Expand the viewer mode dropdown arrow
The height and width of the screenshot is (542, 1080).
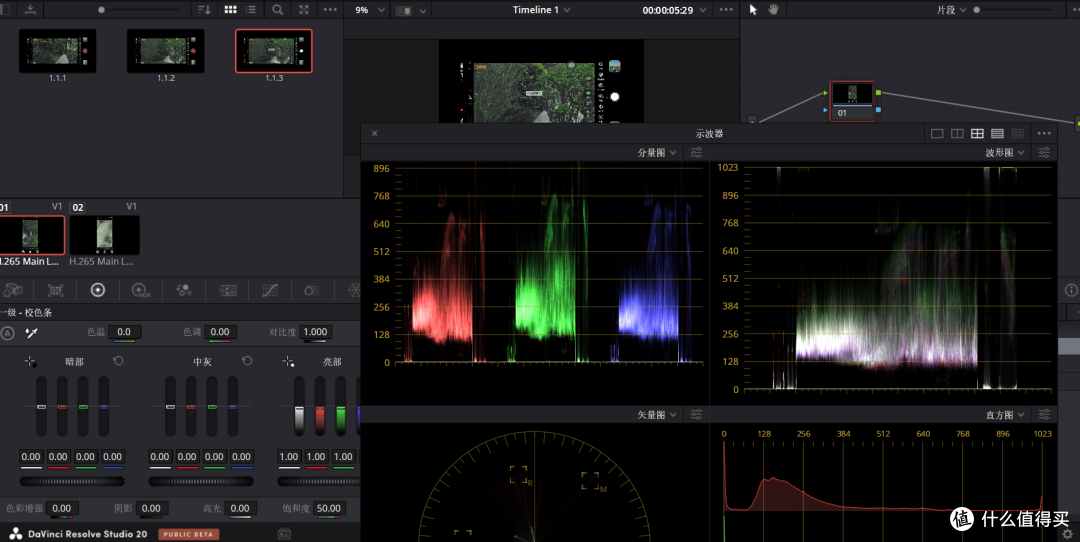[422, 11]
